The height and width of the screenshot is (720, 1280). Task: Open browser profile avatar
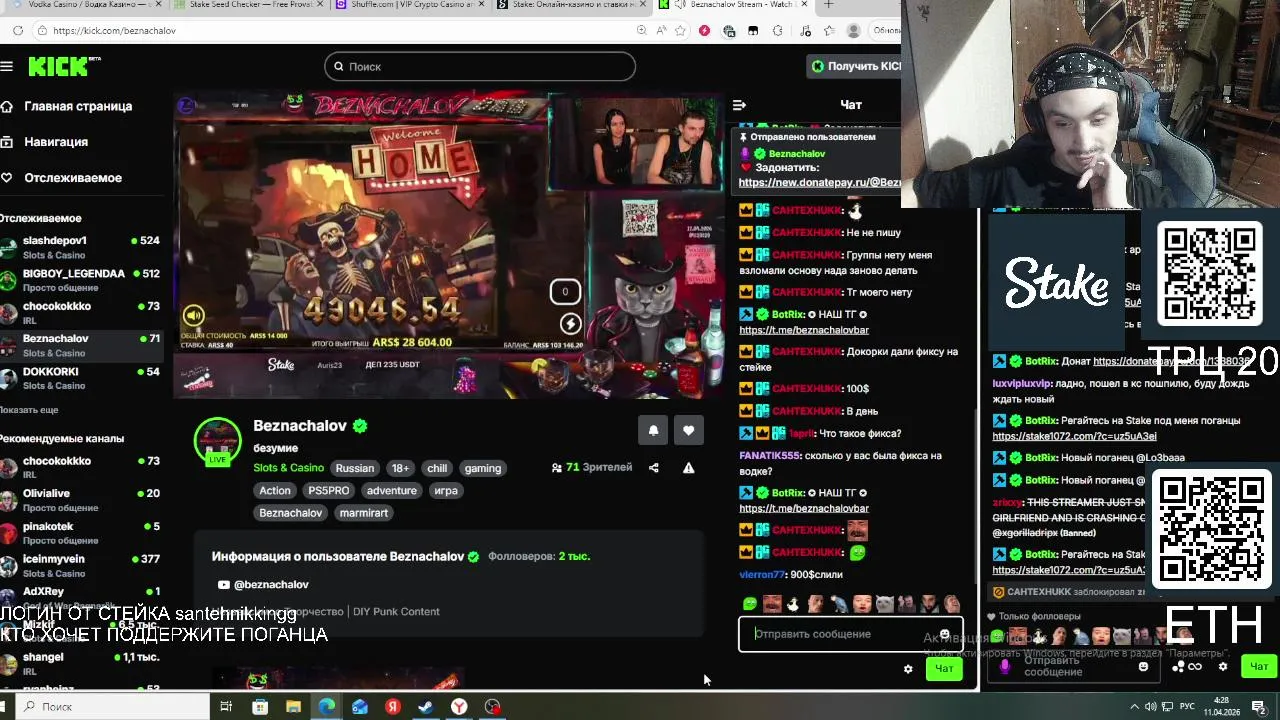(x=853, y=30)
